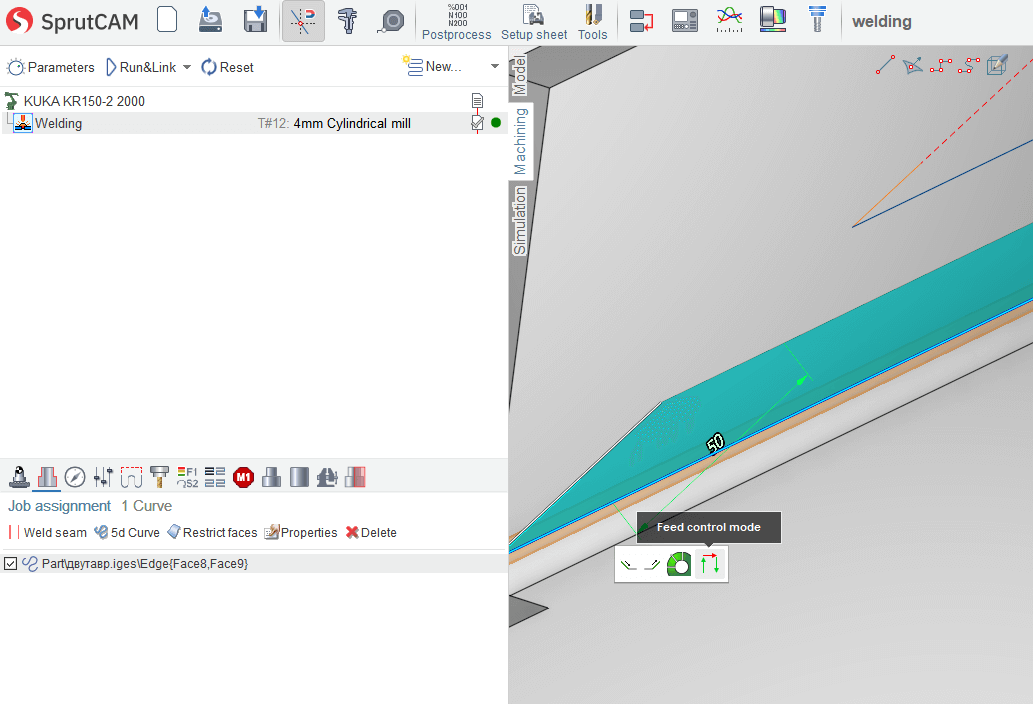Open the tape measure tool
The width and height of the screenshot is (1033, 704).
[391, 21]
